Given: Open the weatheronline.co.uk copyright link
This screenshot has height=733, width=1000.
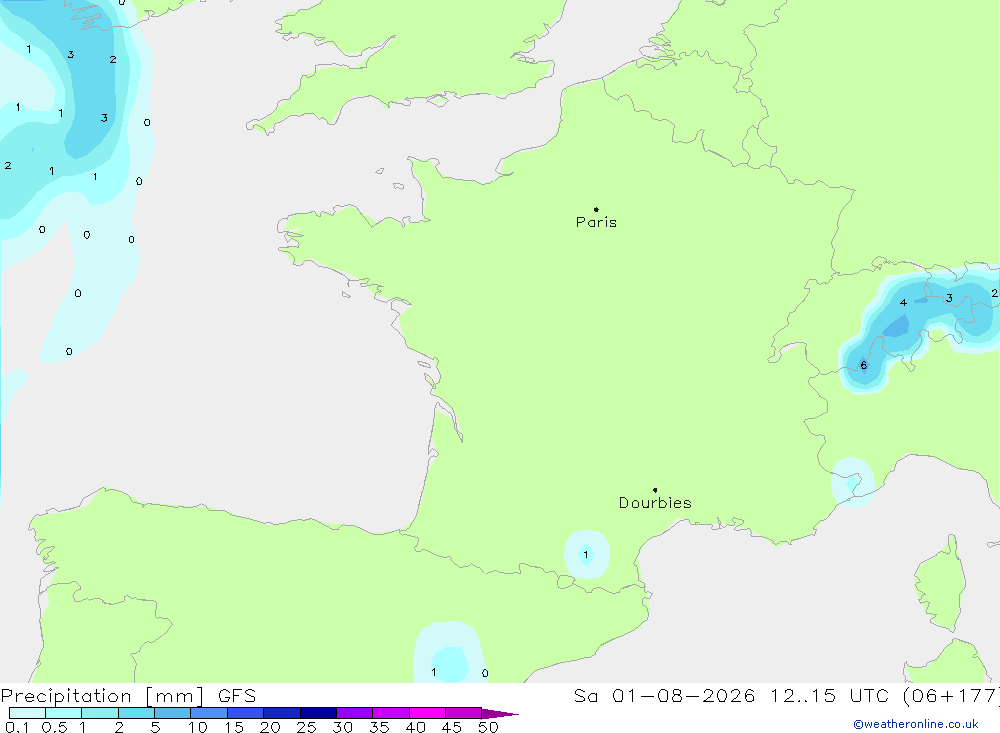Looking at the screenshot, I should (x=916, y=724).
